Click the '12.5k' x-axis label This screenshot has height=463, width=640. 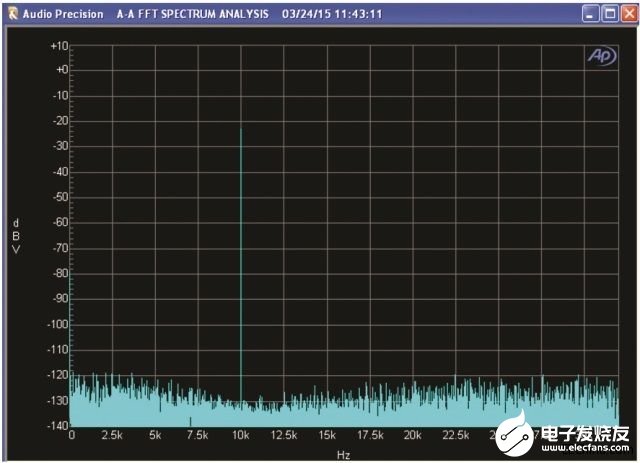(284, 436)
